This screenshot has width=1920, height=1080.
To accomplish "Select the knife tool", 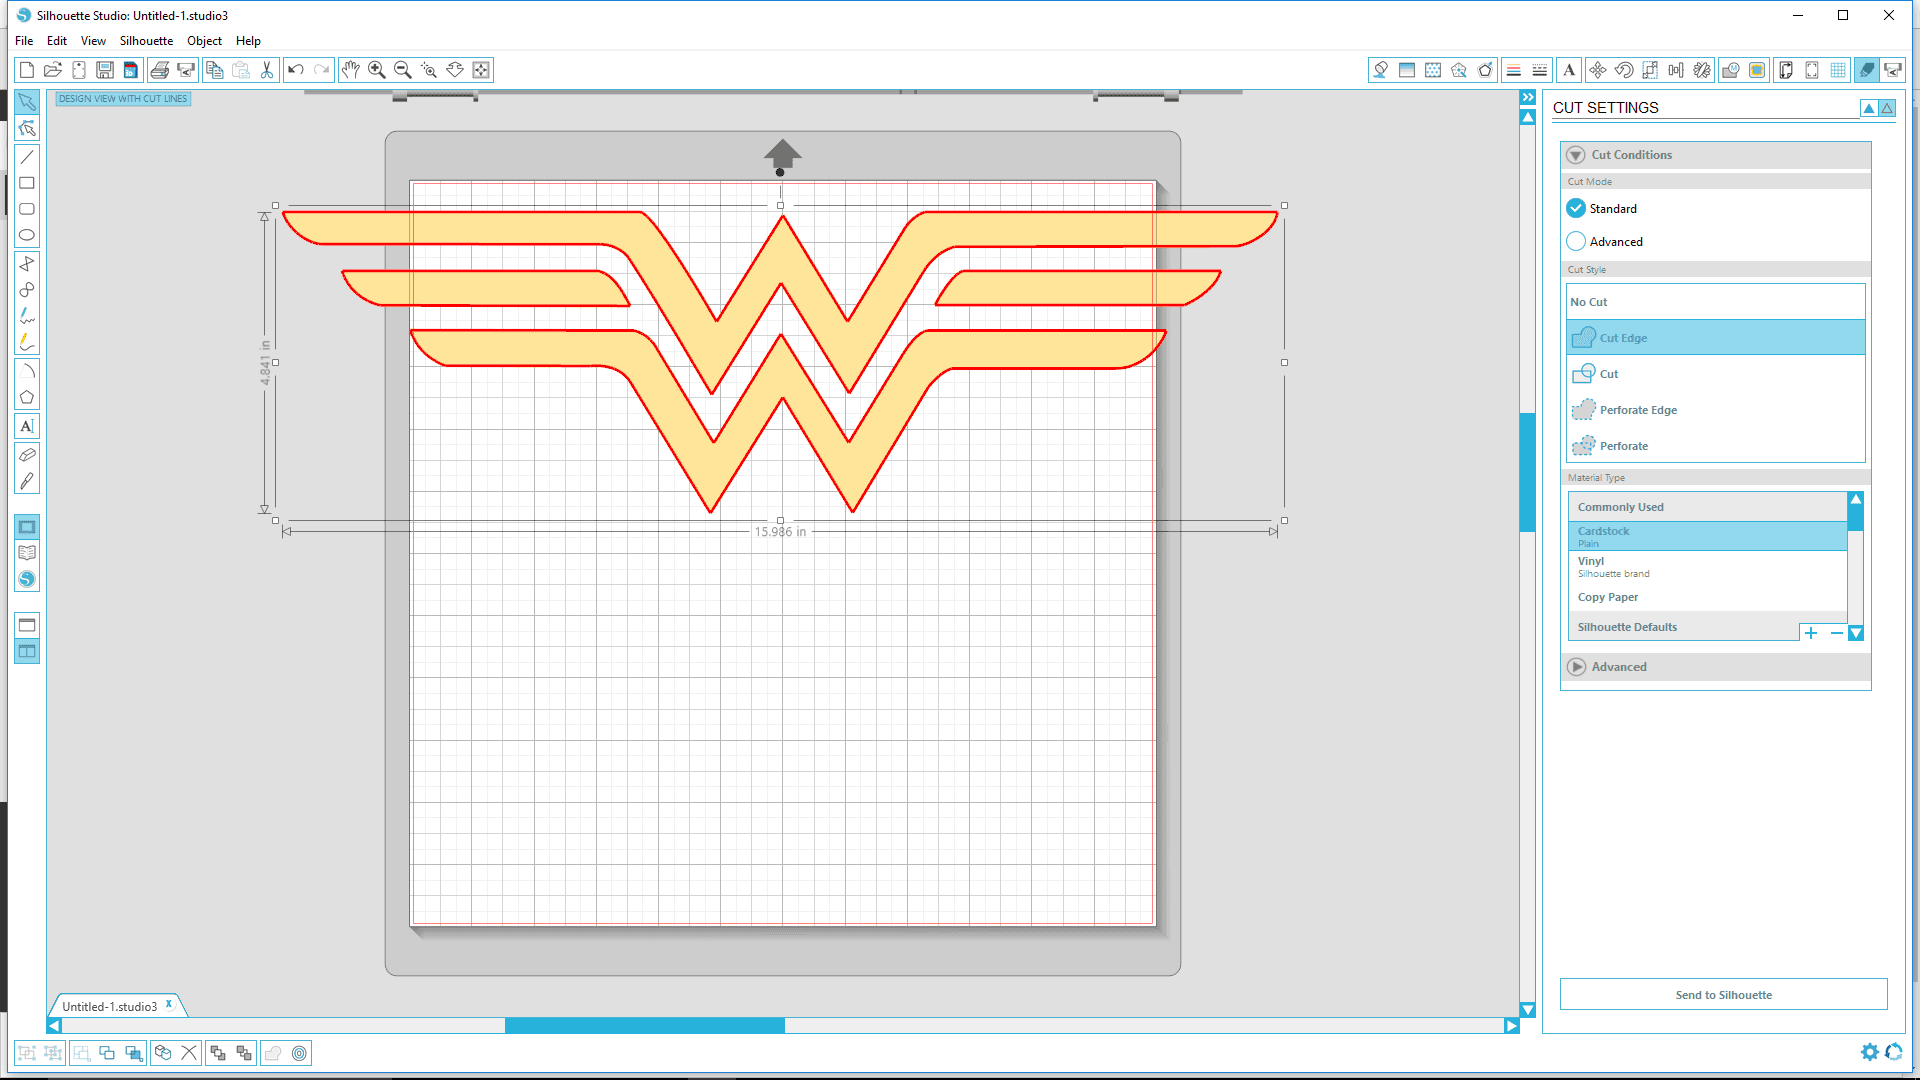I will coord(27,481).
